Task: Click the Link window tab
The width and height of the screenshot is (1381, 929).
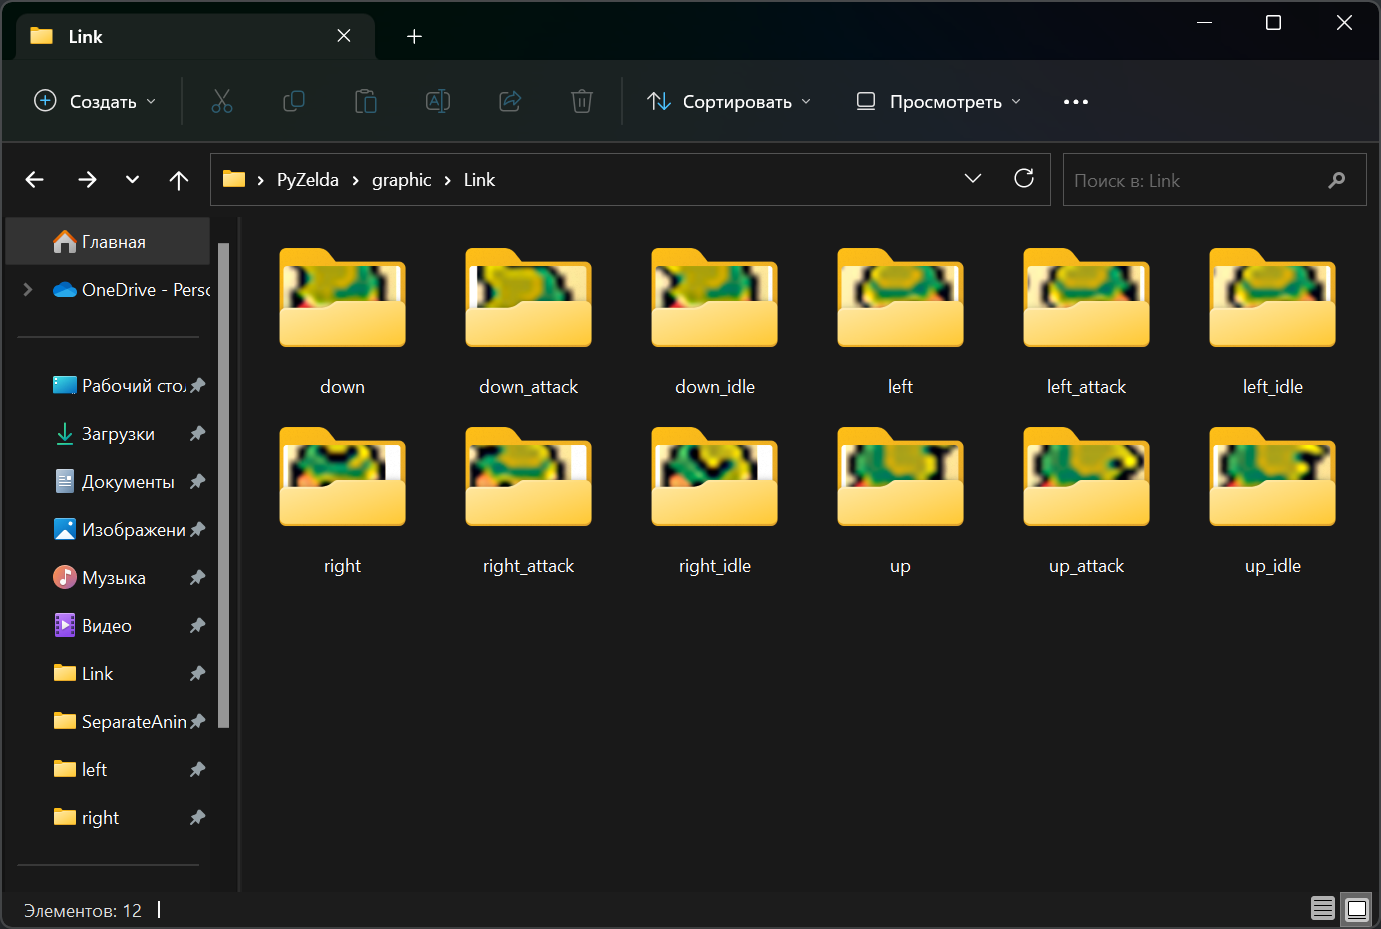Action: coord(196,36)
